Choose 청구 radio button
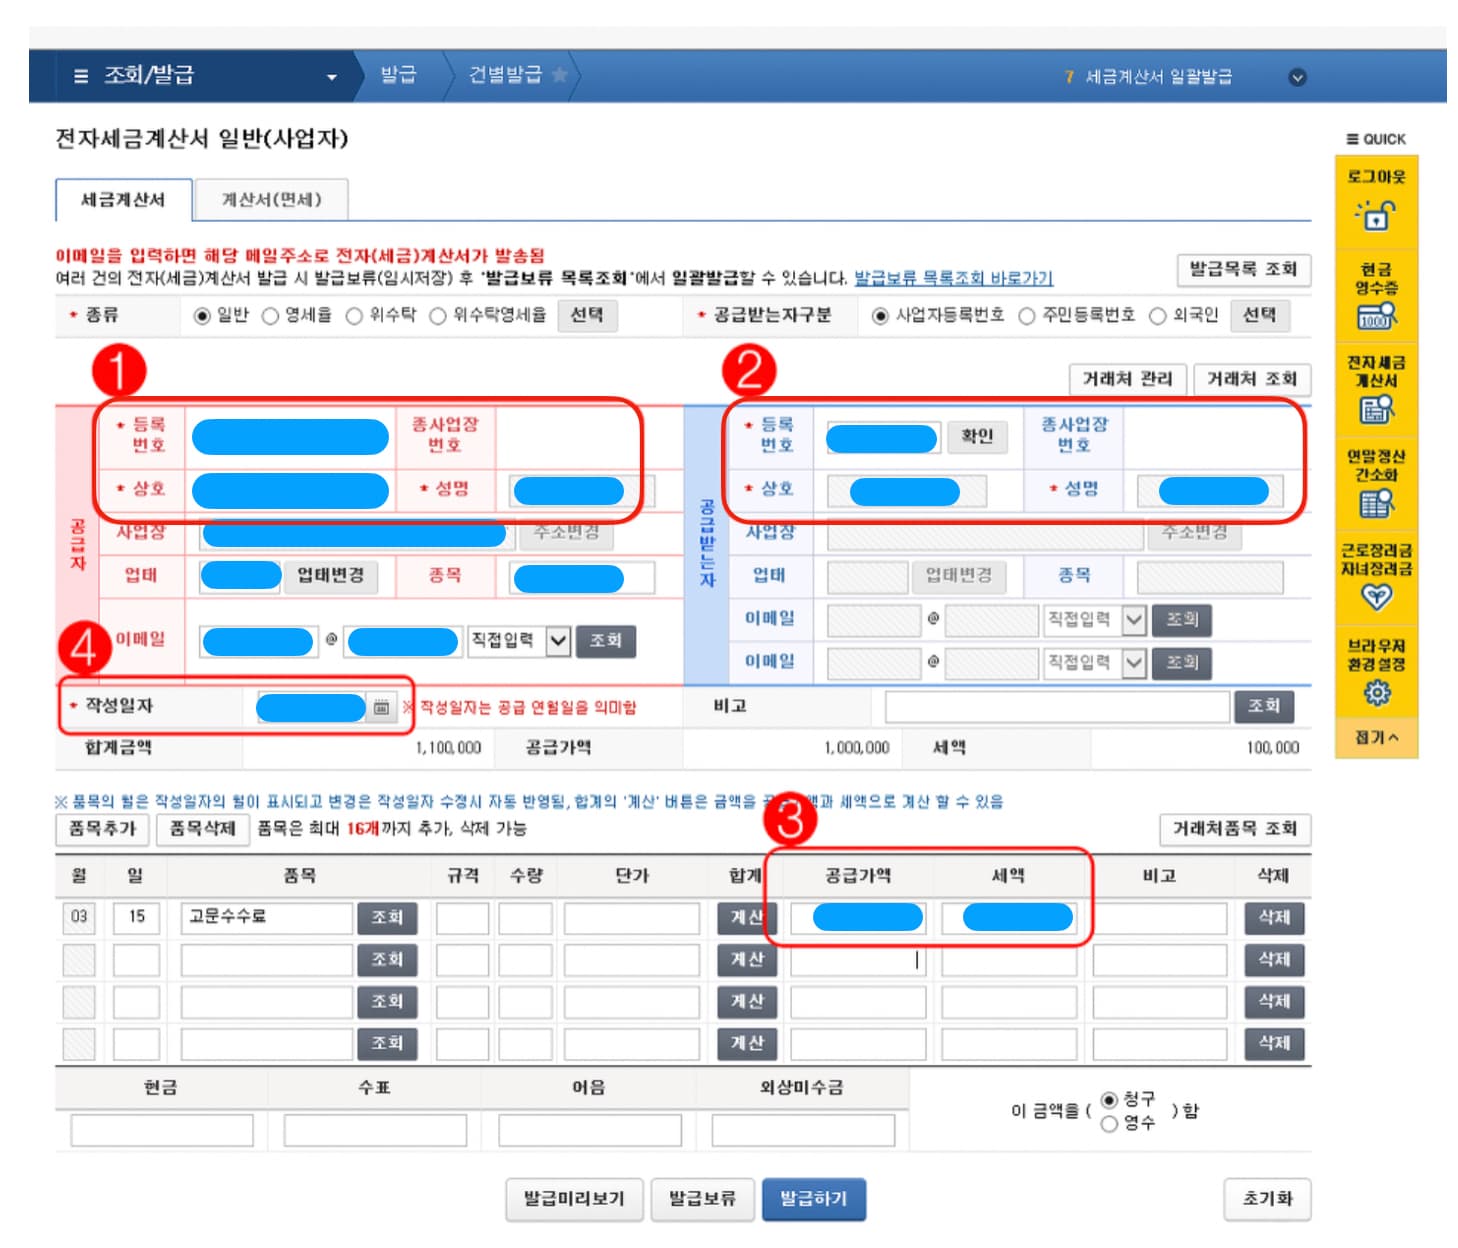The image size is (1458, 1248). (1109, 1100)
